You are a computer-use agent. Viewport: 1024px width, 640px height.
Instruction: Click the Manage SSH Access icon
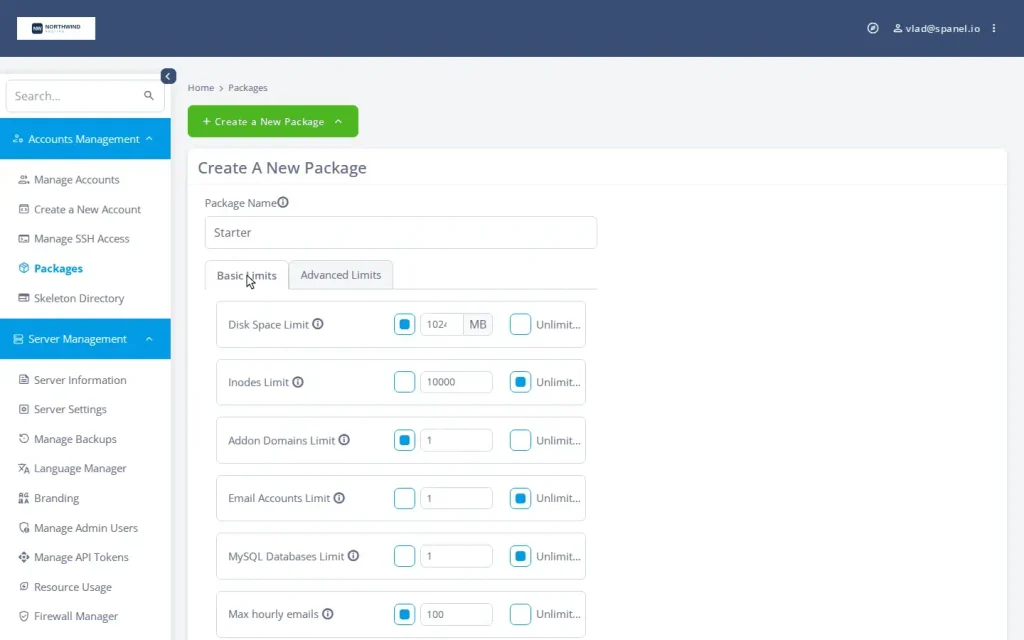pyautogui.click(x=24, y=238)
